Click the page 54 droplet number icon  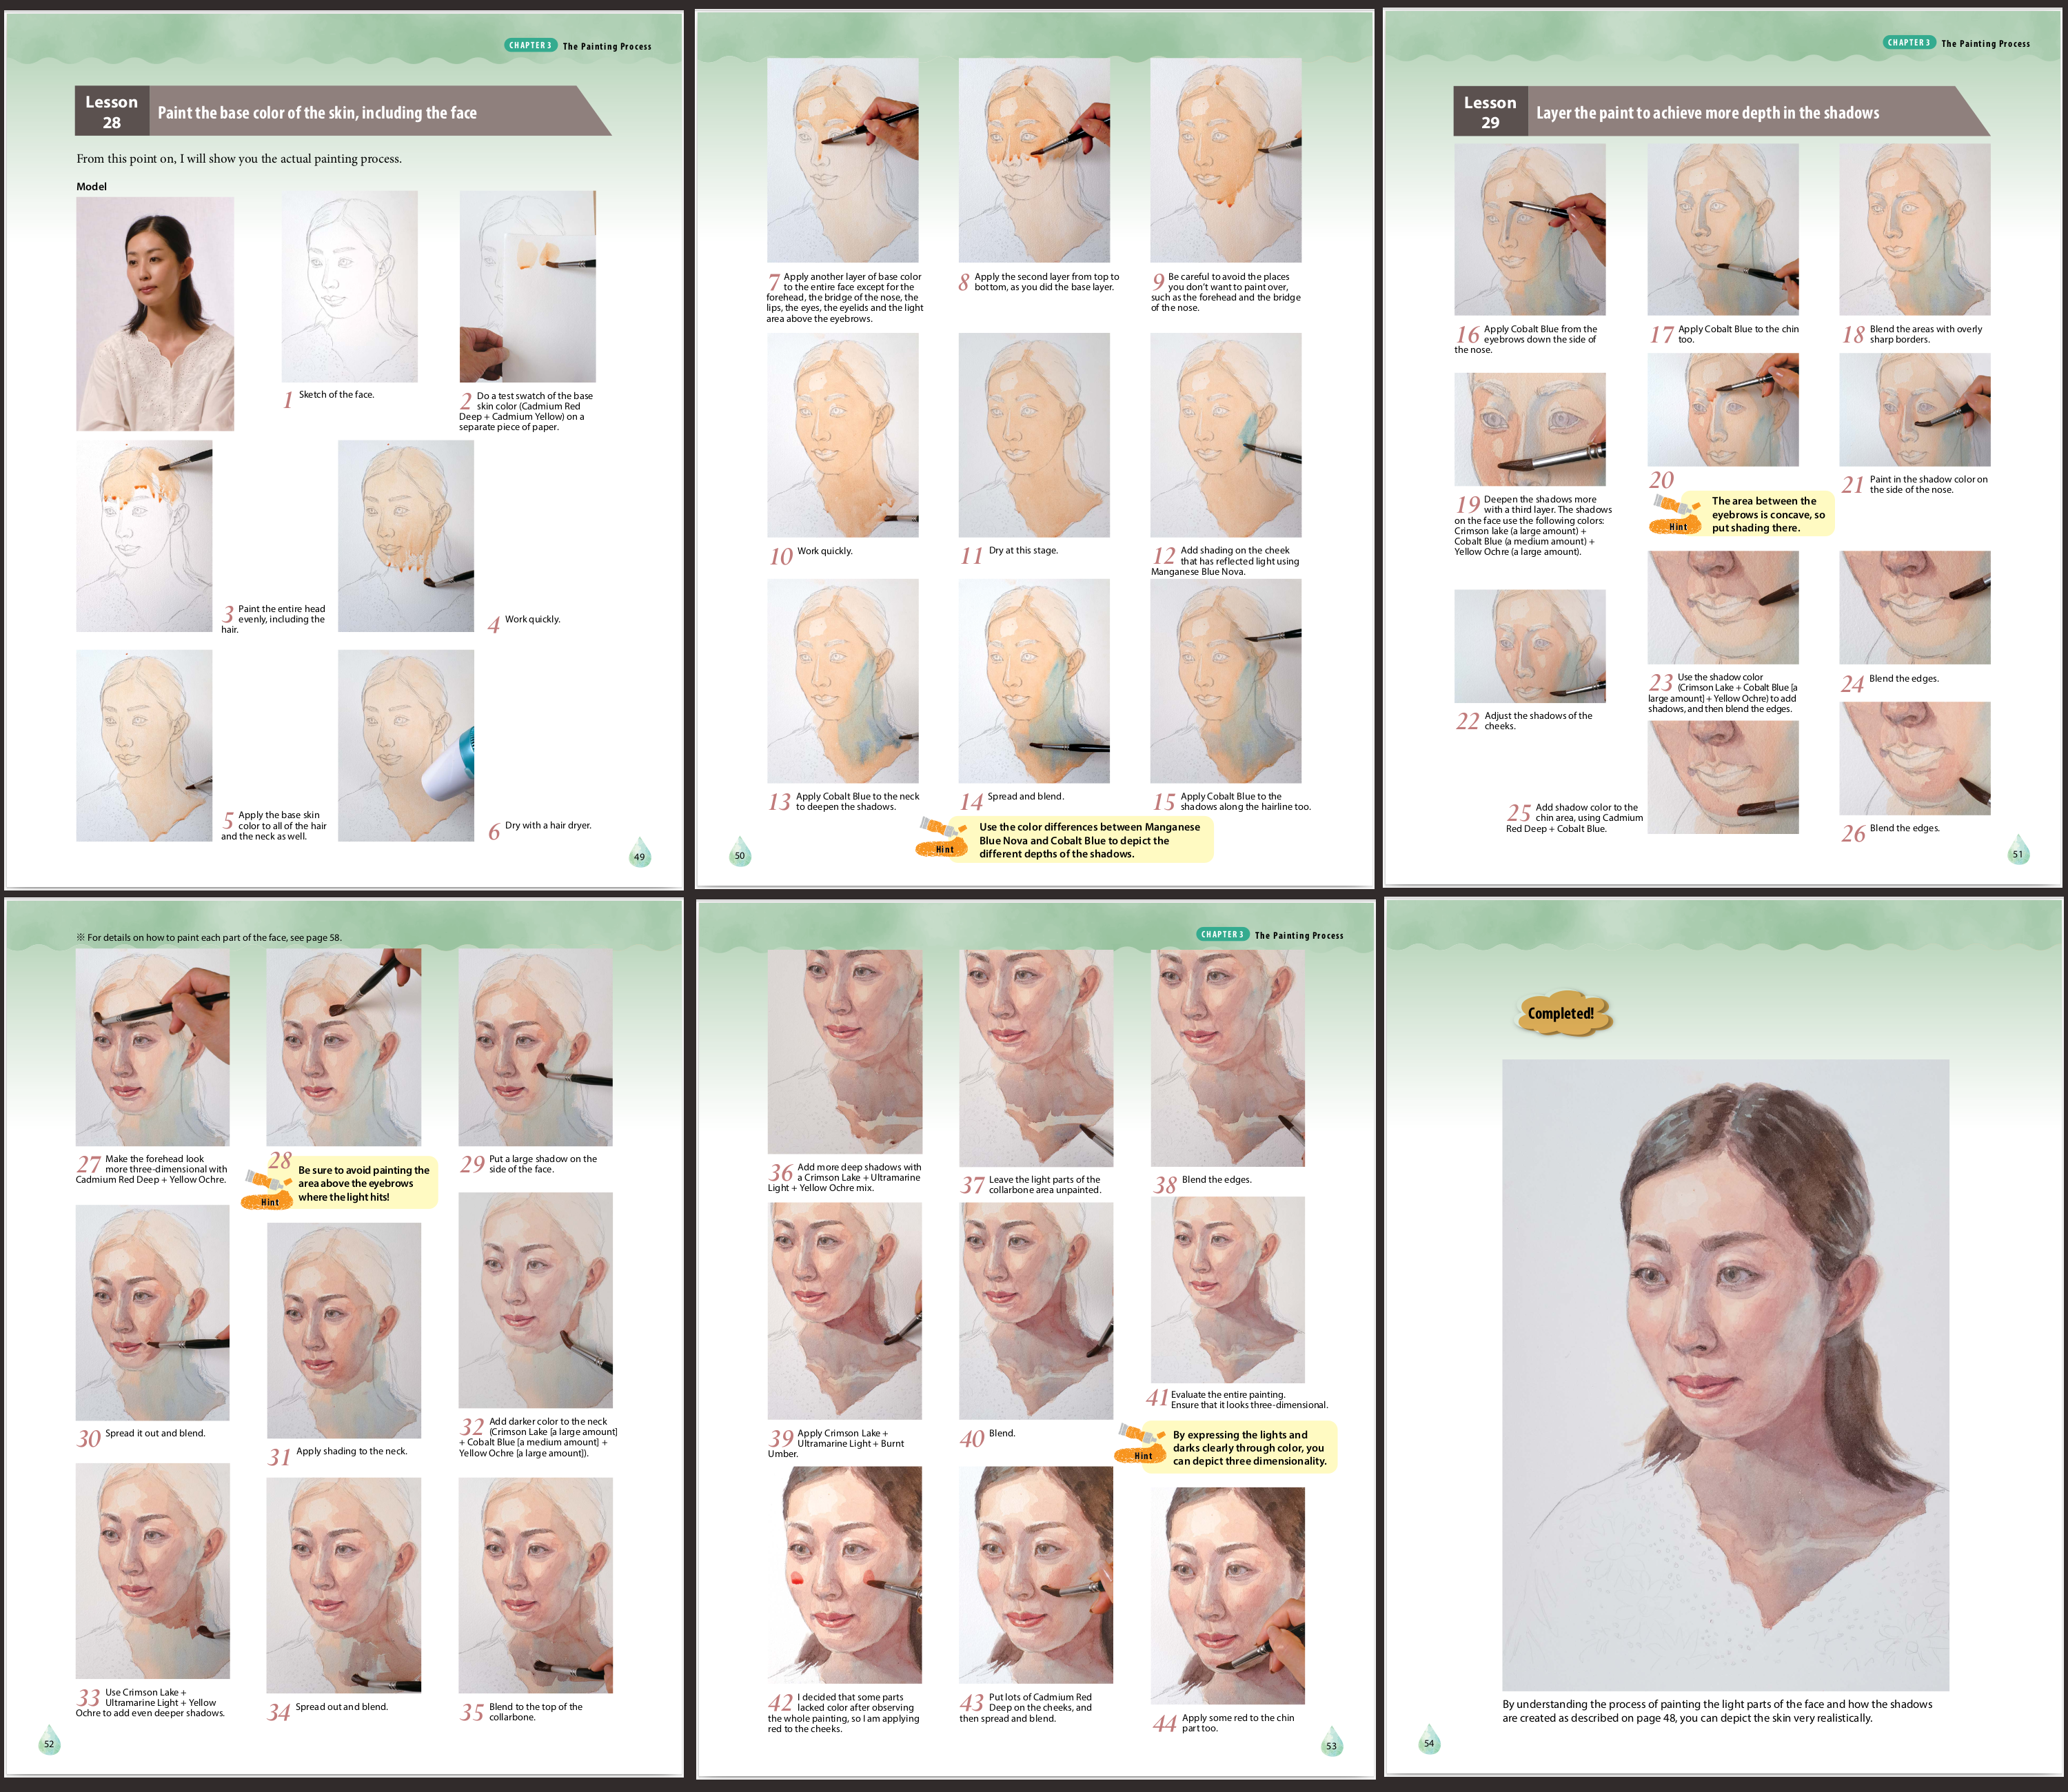[x=1428, y=1740]
